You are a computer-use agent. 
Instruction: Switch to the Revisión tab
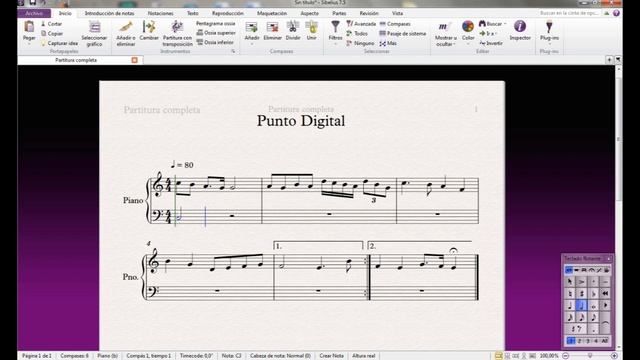[369, 13]
